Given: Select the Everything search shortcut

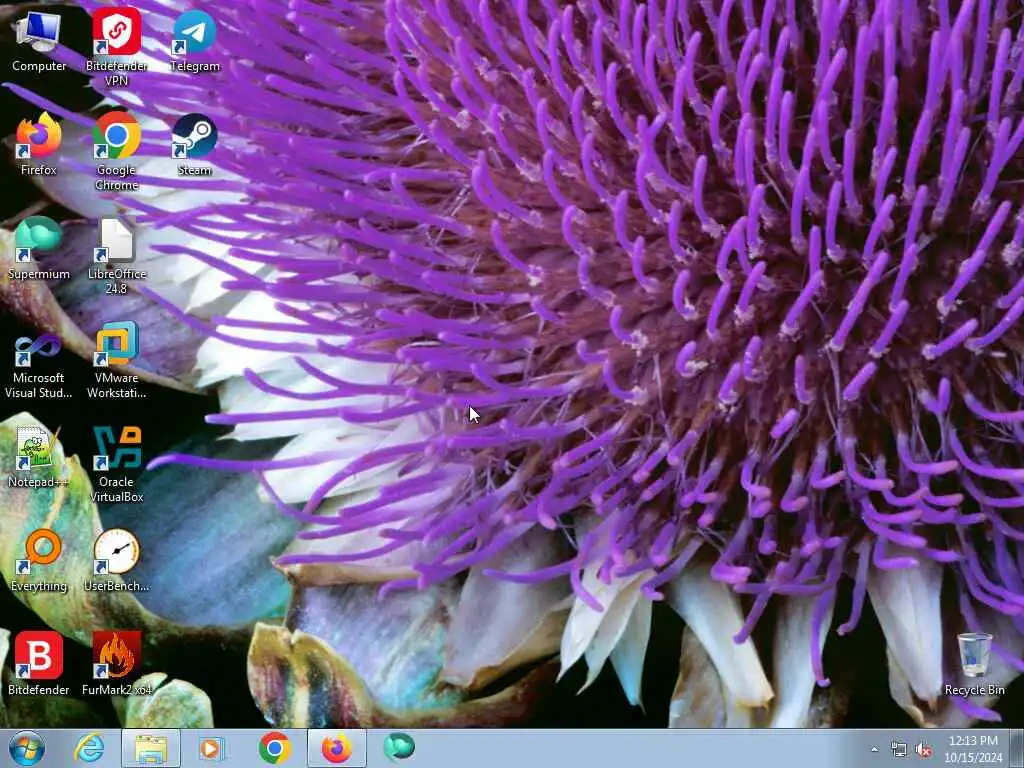Looking at the screenshot, I should click(39, 560).
